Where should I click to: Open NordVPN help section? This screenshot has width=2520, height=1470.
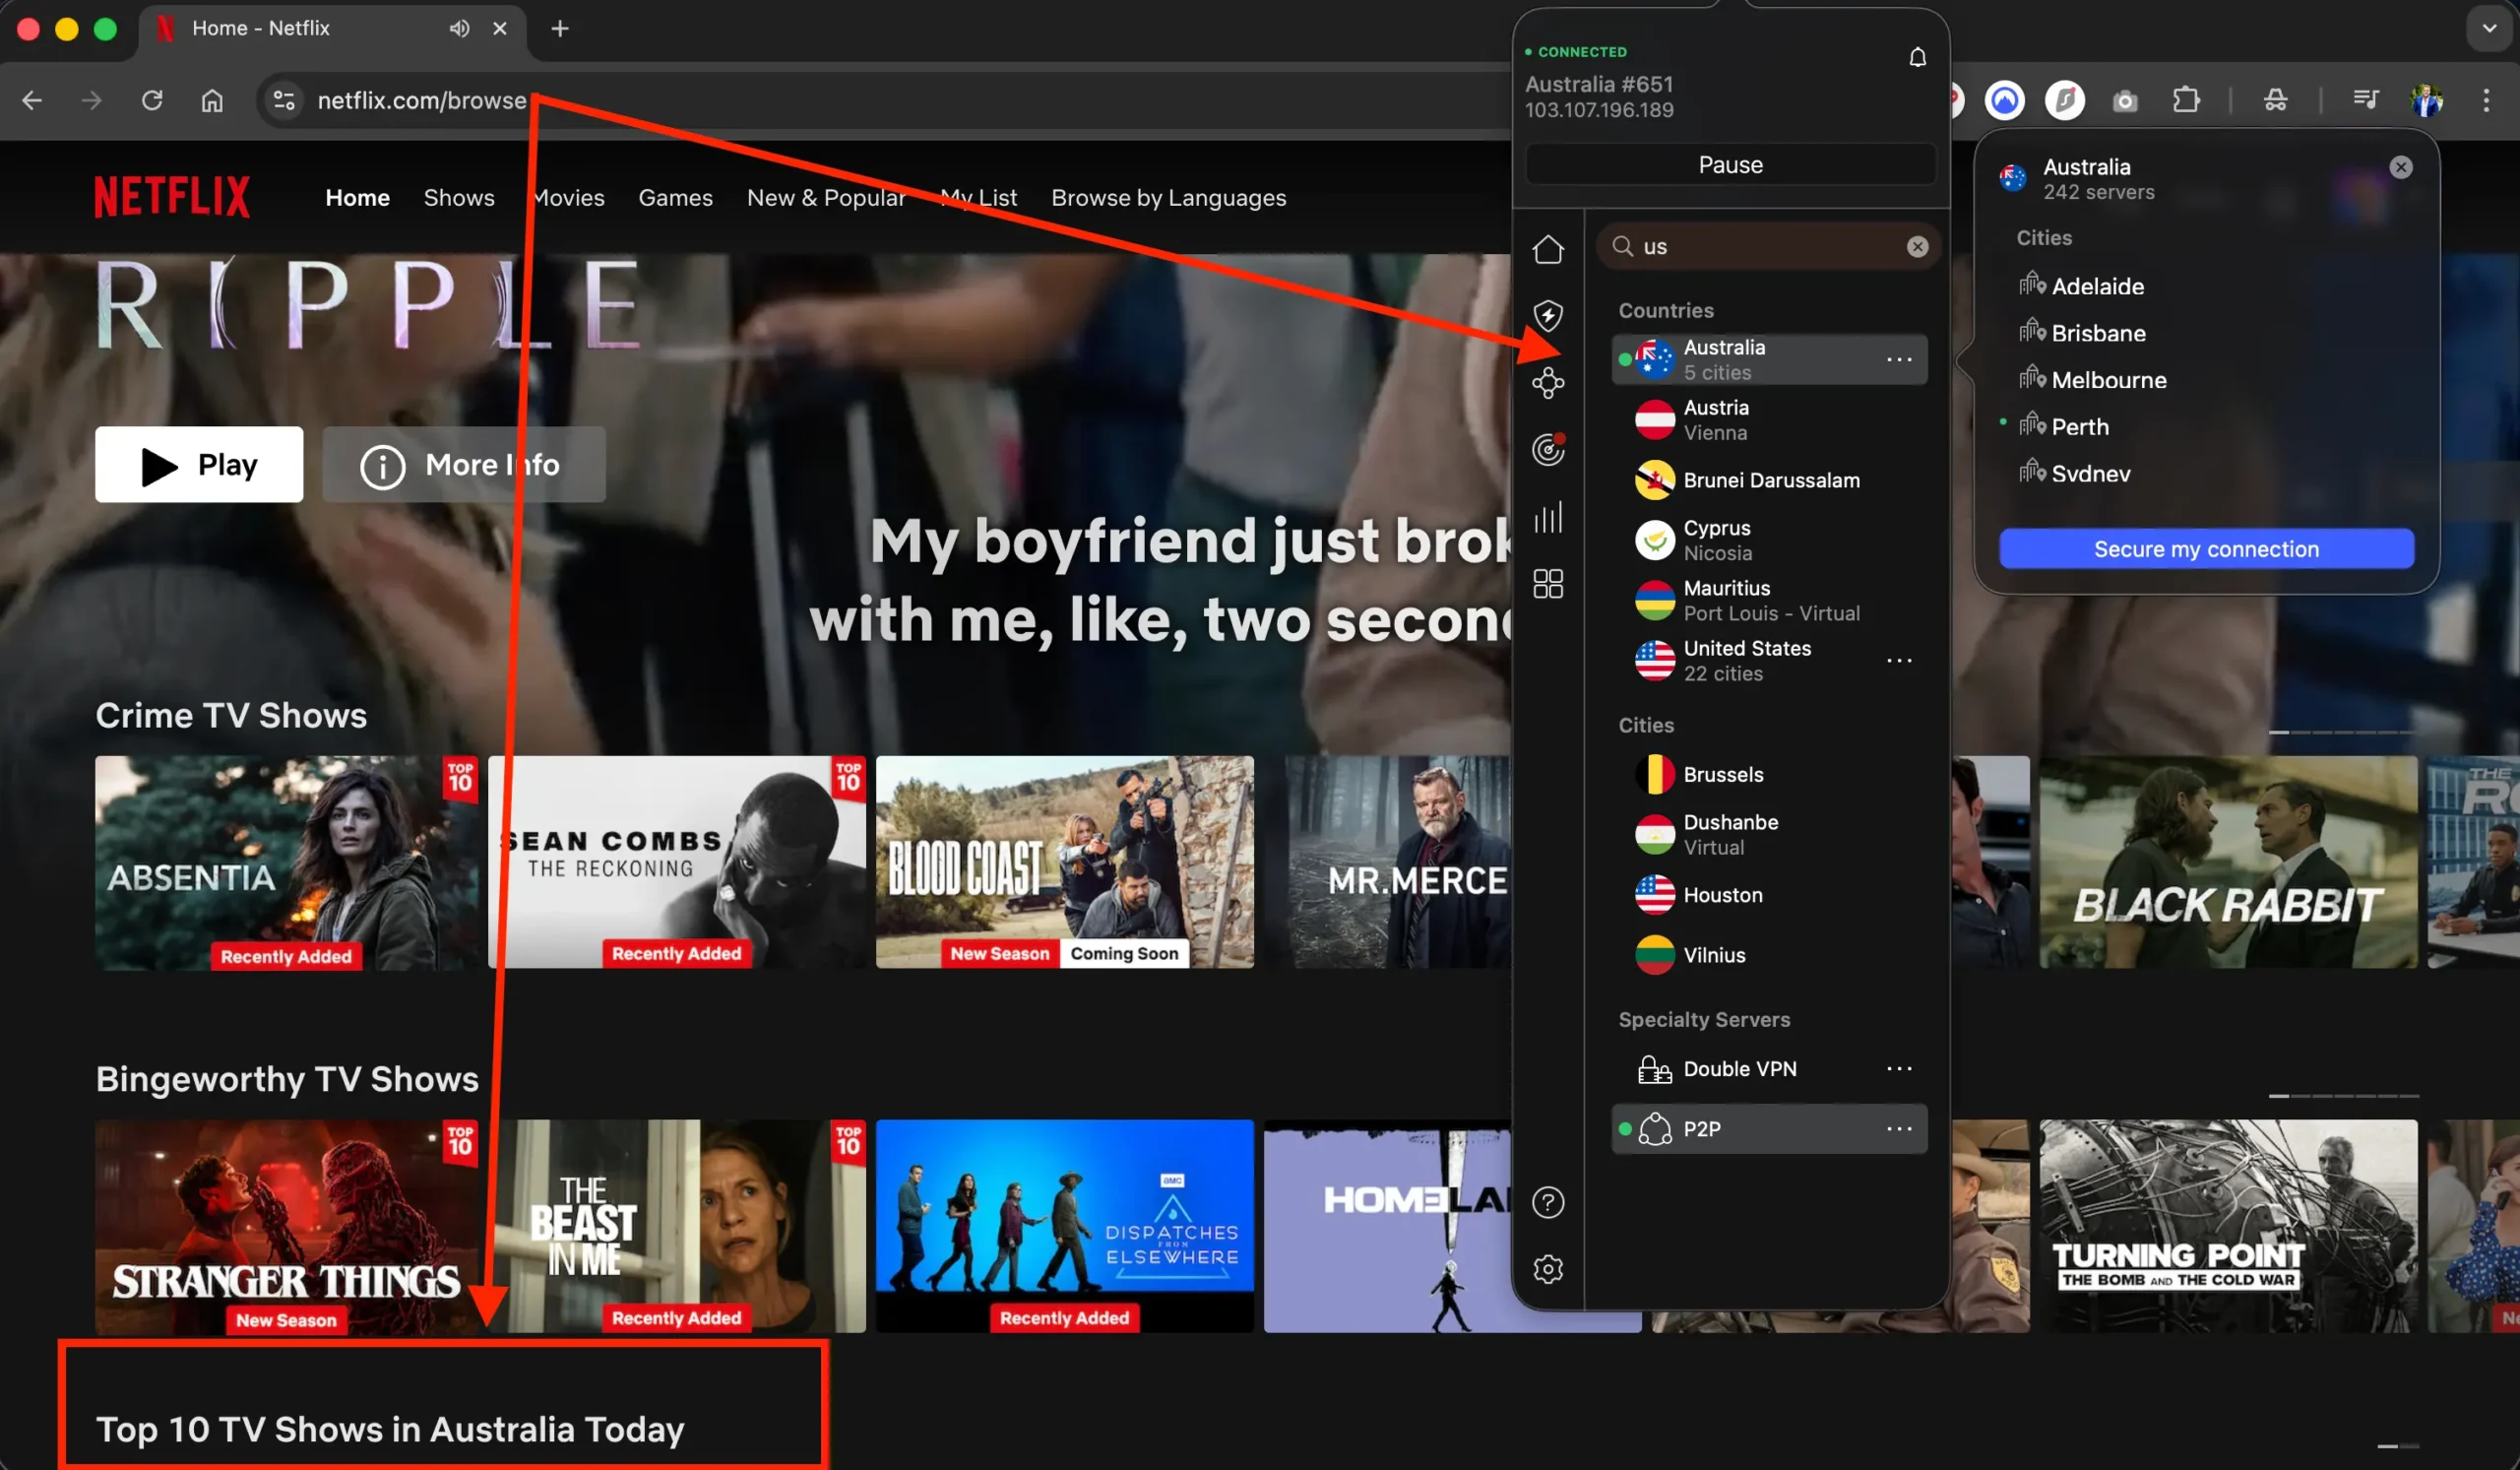tap(1548, 1202)
